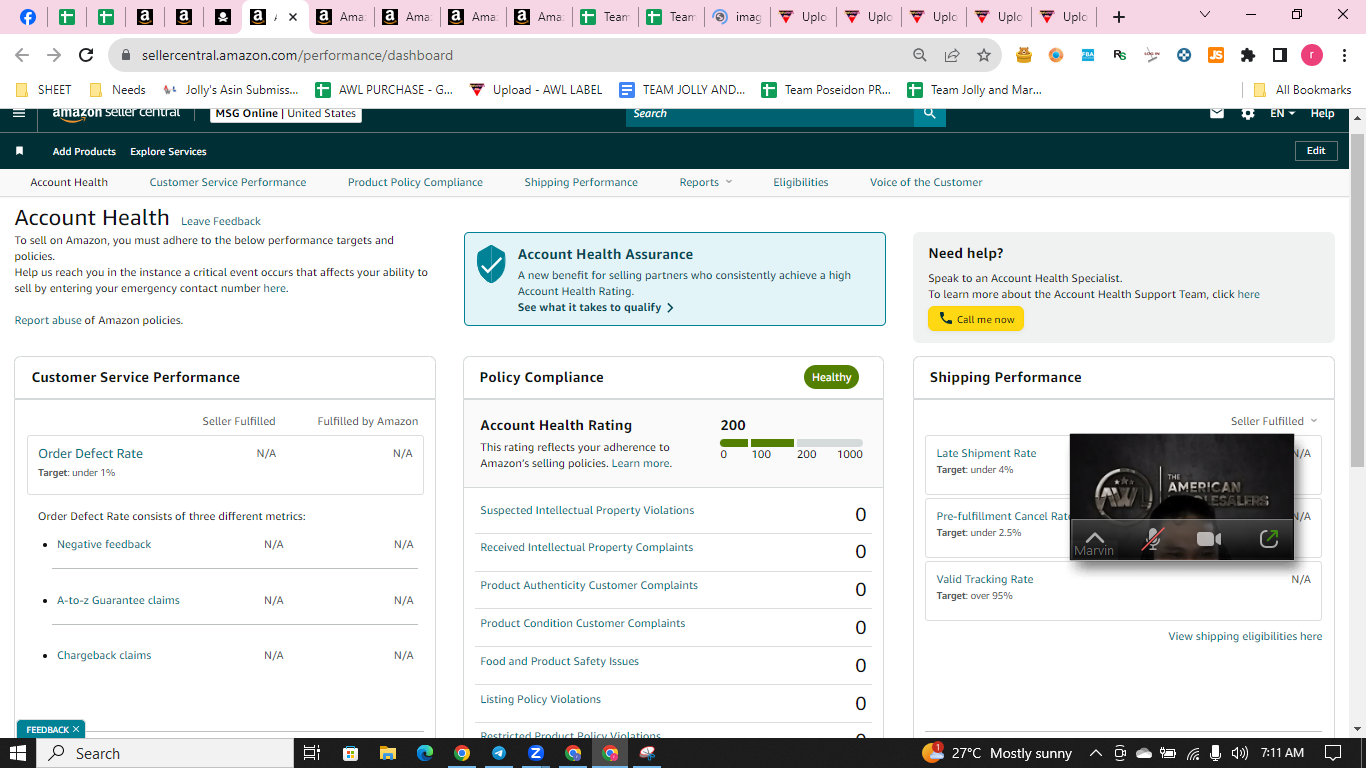Open a new browser tab
1366x768 pixels.
click(1119, 17)
